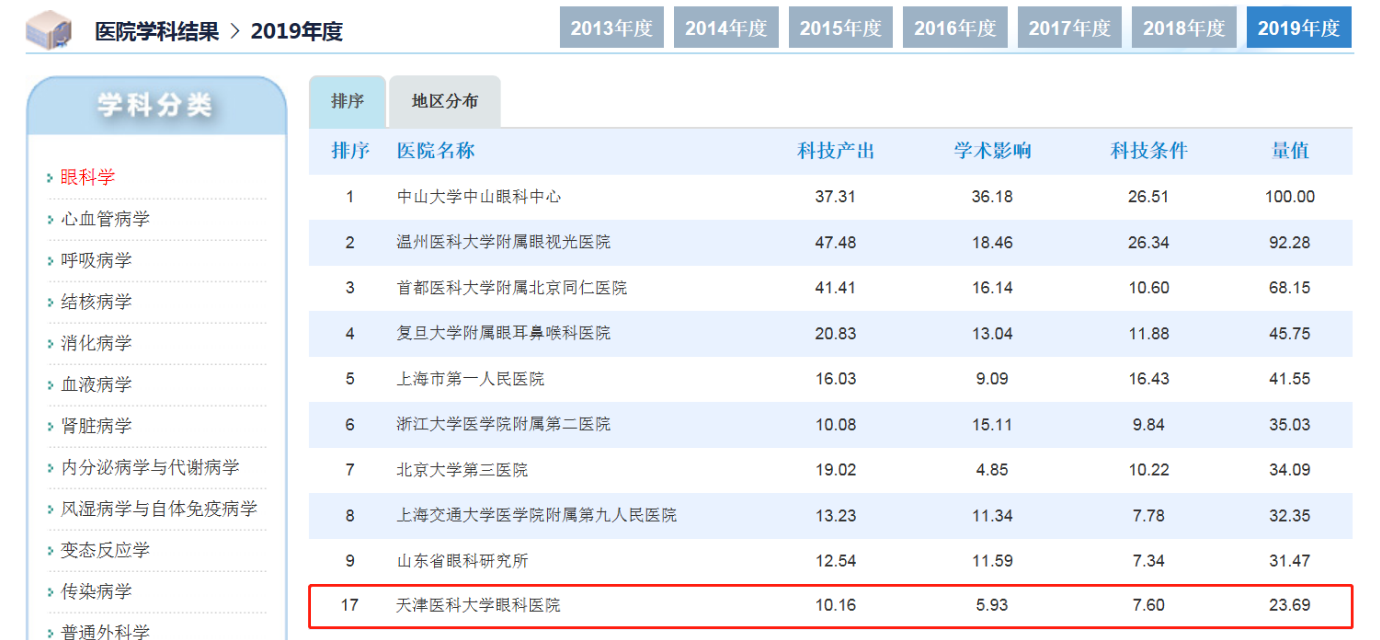This screenshot has height=640, width=1380.
Task: Click the 学术影响 column header
Action: point(992,151)
